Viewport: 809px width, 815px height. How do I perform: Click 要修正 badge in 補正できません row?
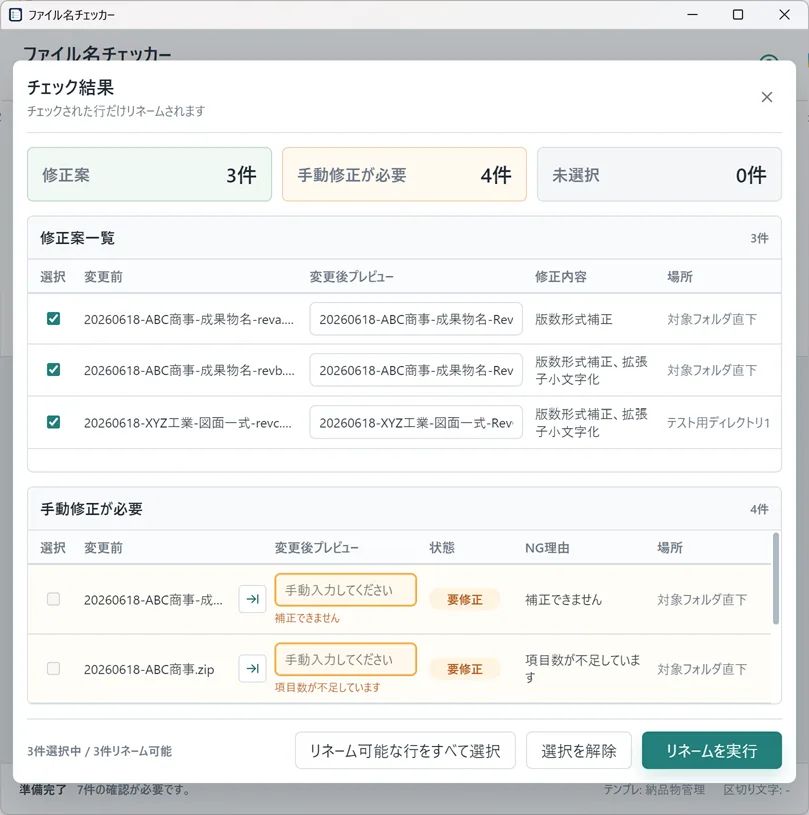tap(464, 599)
